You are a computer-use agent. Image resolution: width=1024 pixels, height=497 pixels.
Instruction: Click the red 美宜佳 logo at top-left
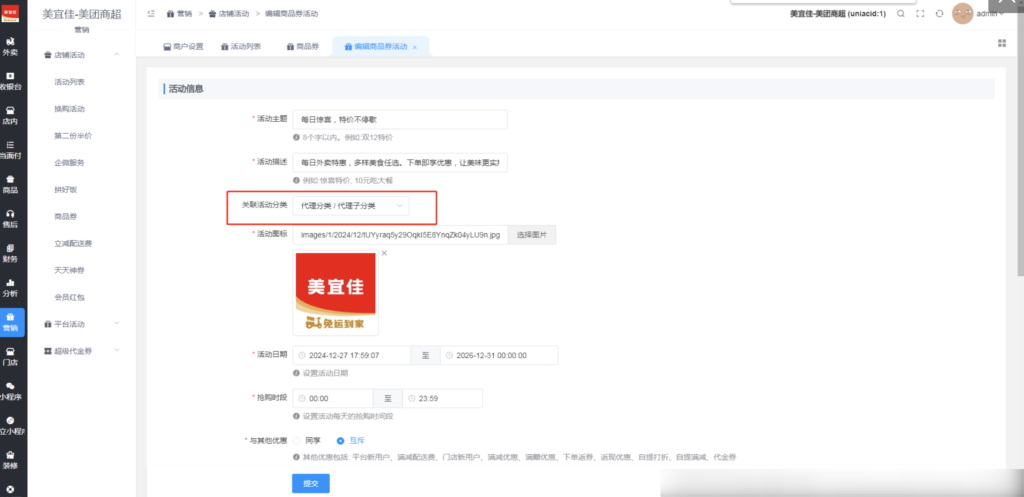11,12
